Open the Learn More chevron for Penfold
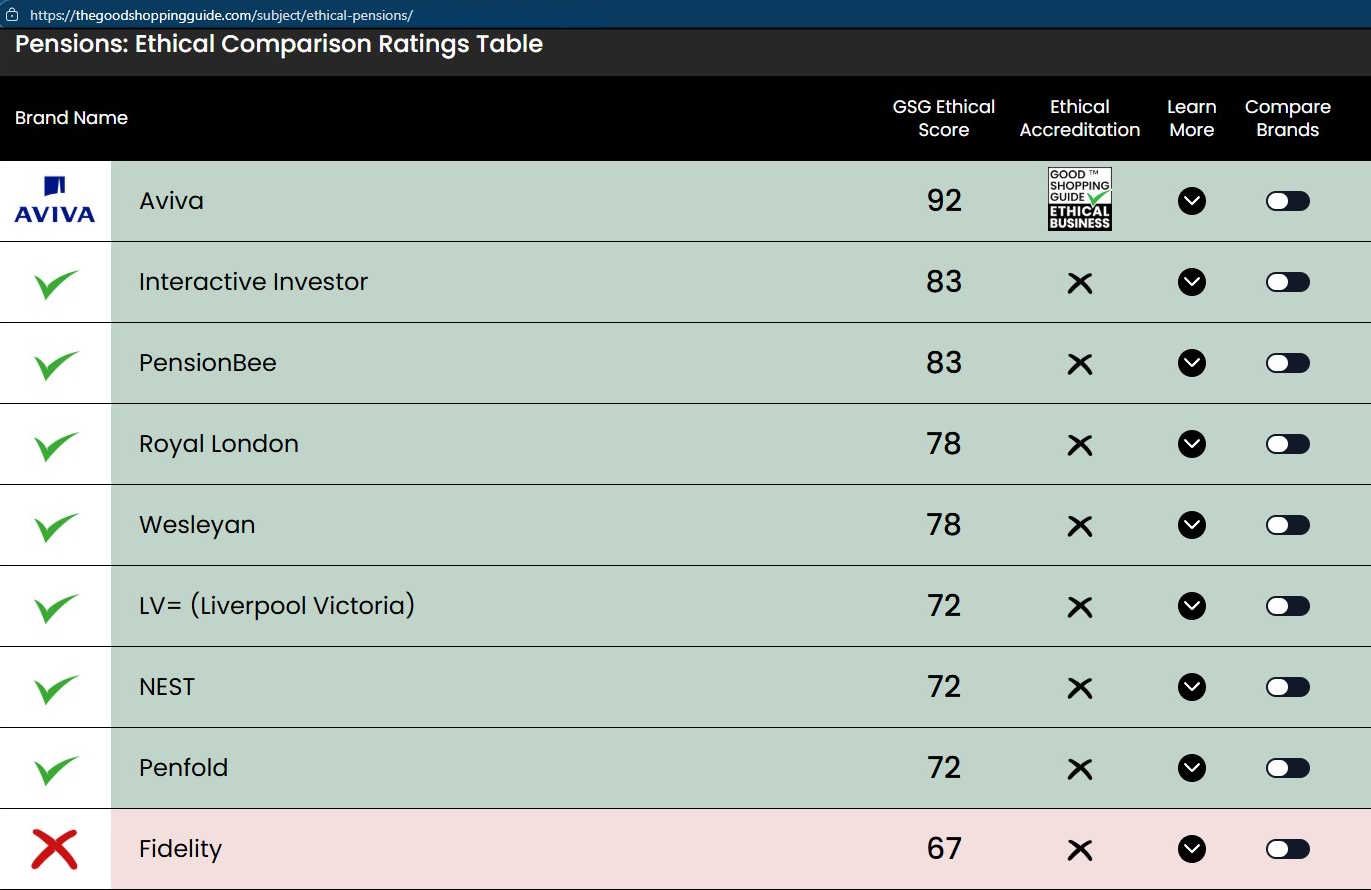1371x890 pixels. (1191, 768)
